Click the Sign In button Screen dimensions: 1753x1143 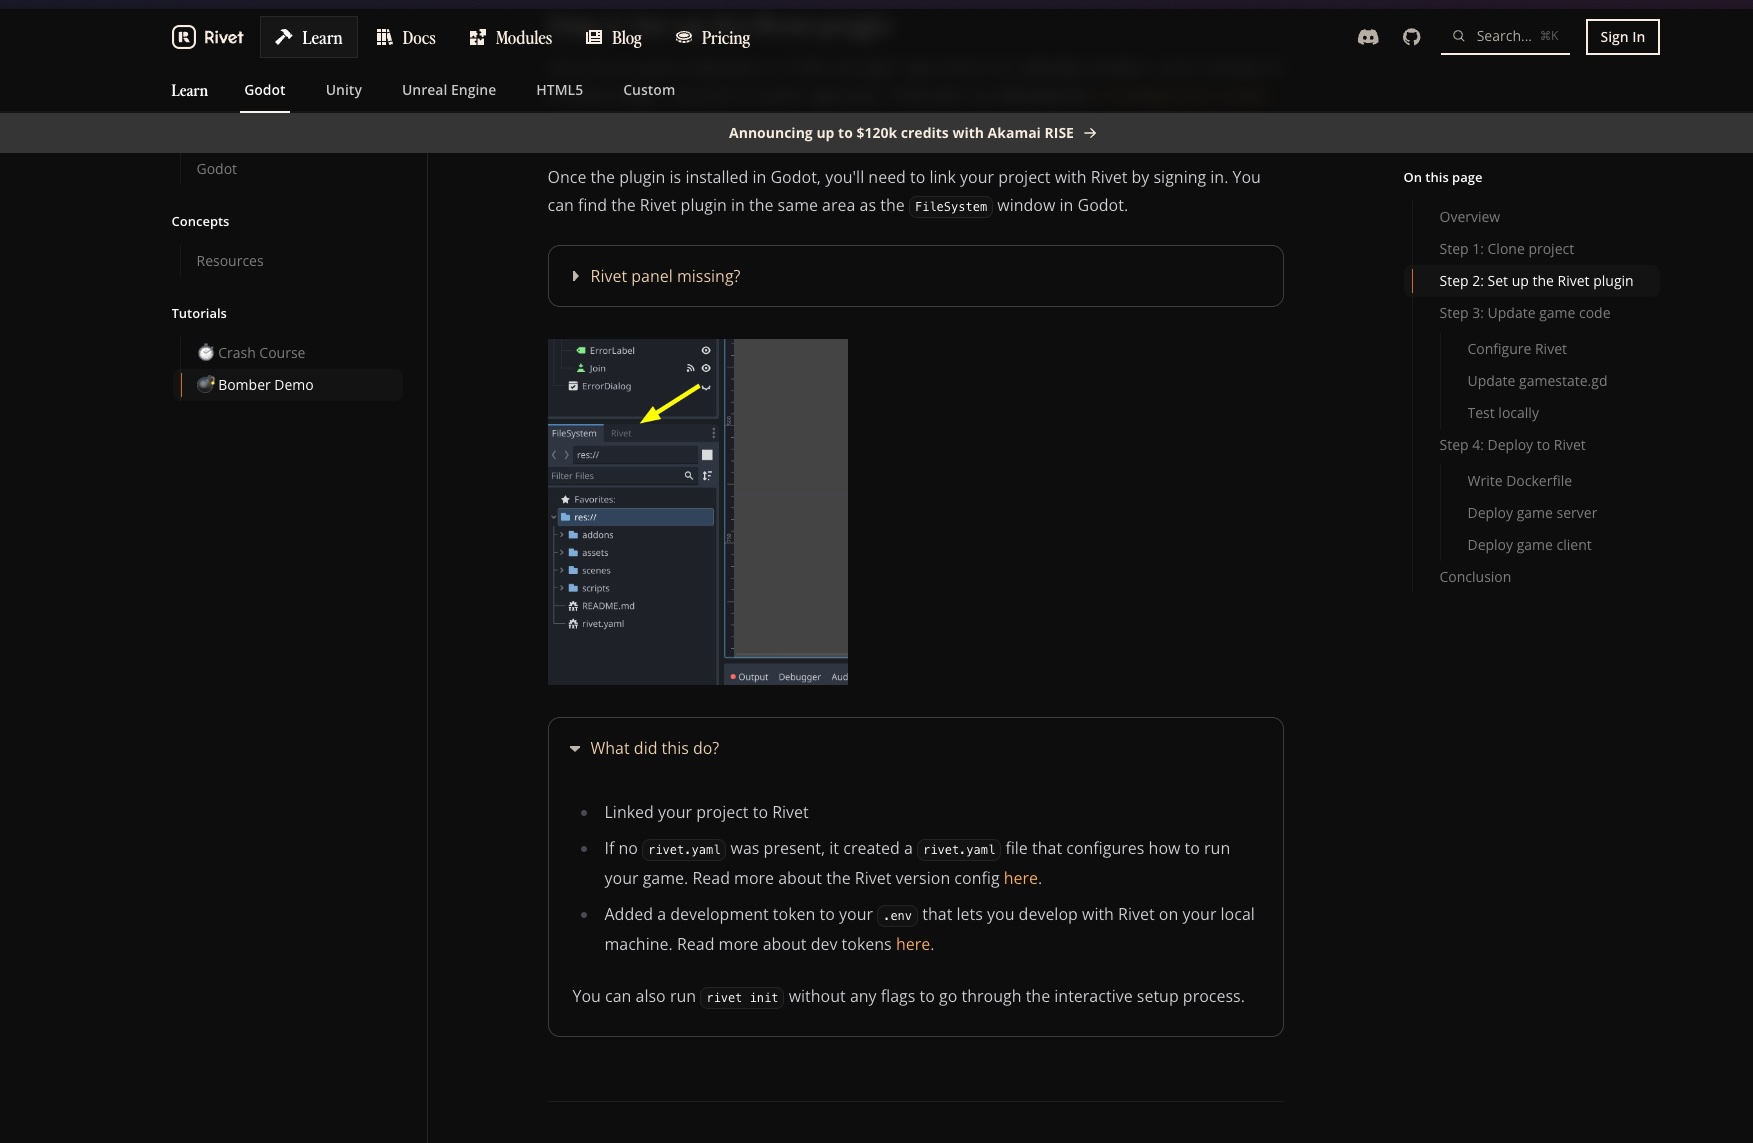[1622, 37]
